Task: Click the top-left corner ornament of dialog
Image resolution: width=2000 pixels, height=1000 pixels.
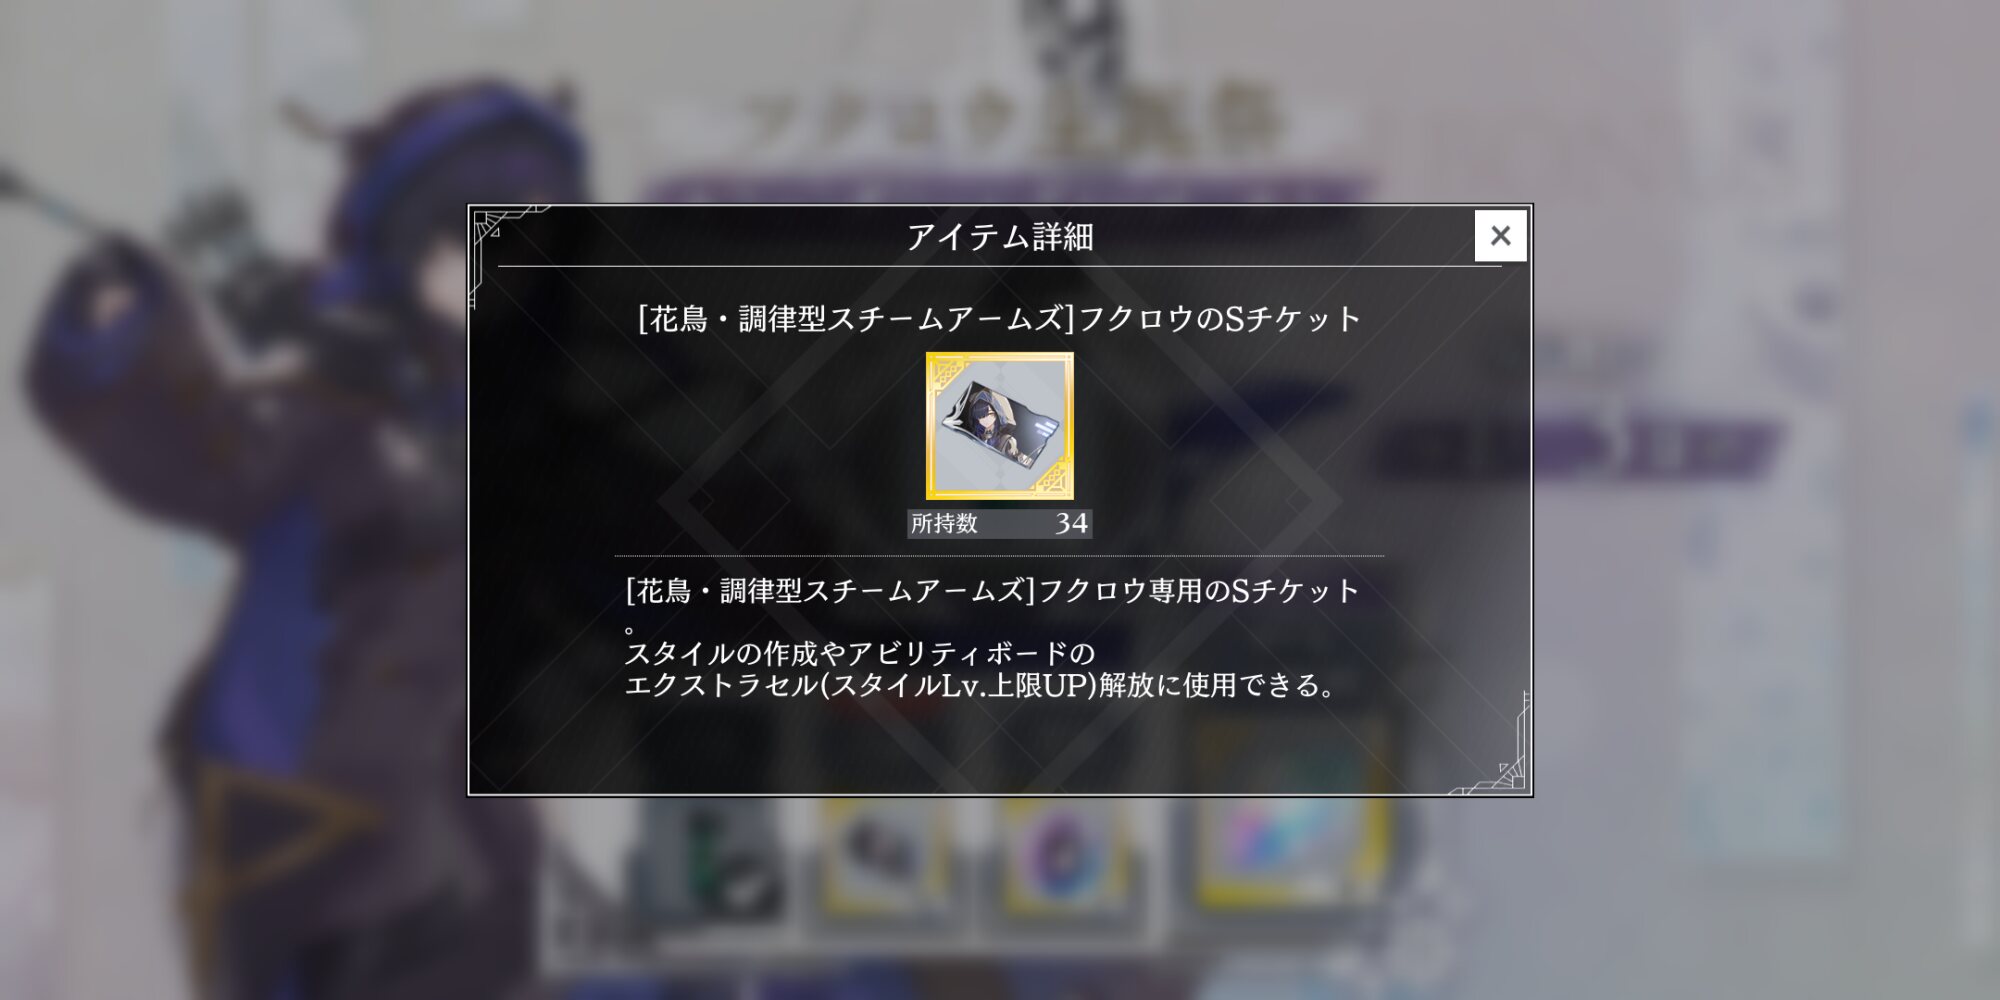Action: (x=500, y=240)
